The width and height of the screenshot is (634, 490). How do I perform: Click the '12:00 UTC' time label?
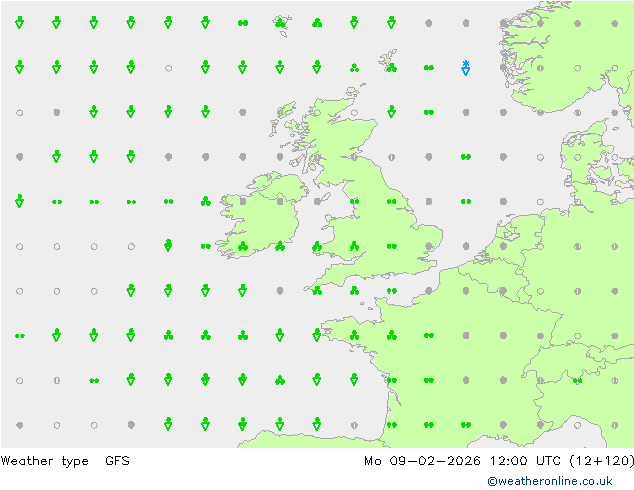(525, 460)
